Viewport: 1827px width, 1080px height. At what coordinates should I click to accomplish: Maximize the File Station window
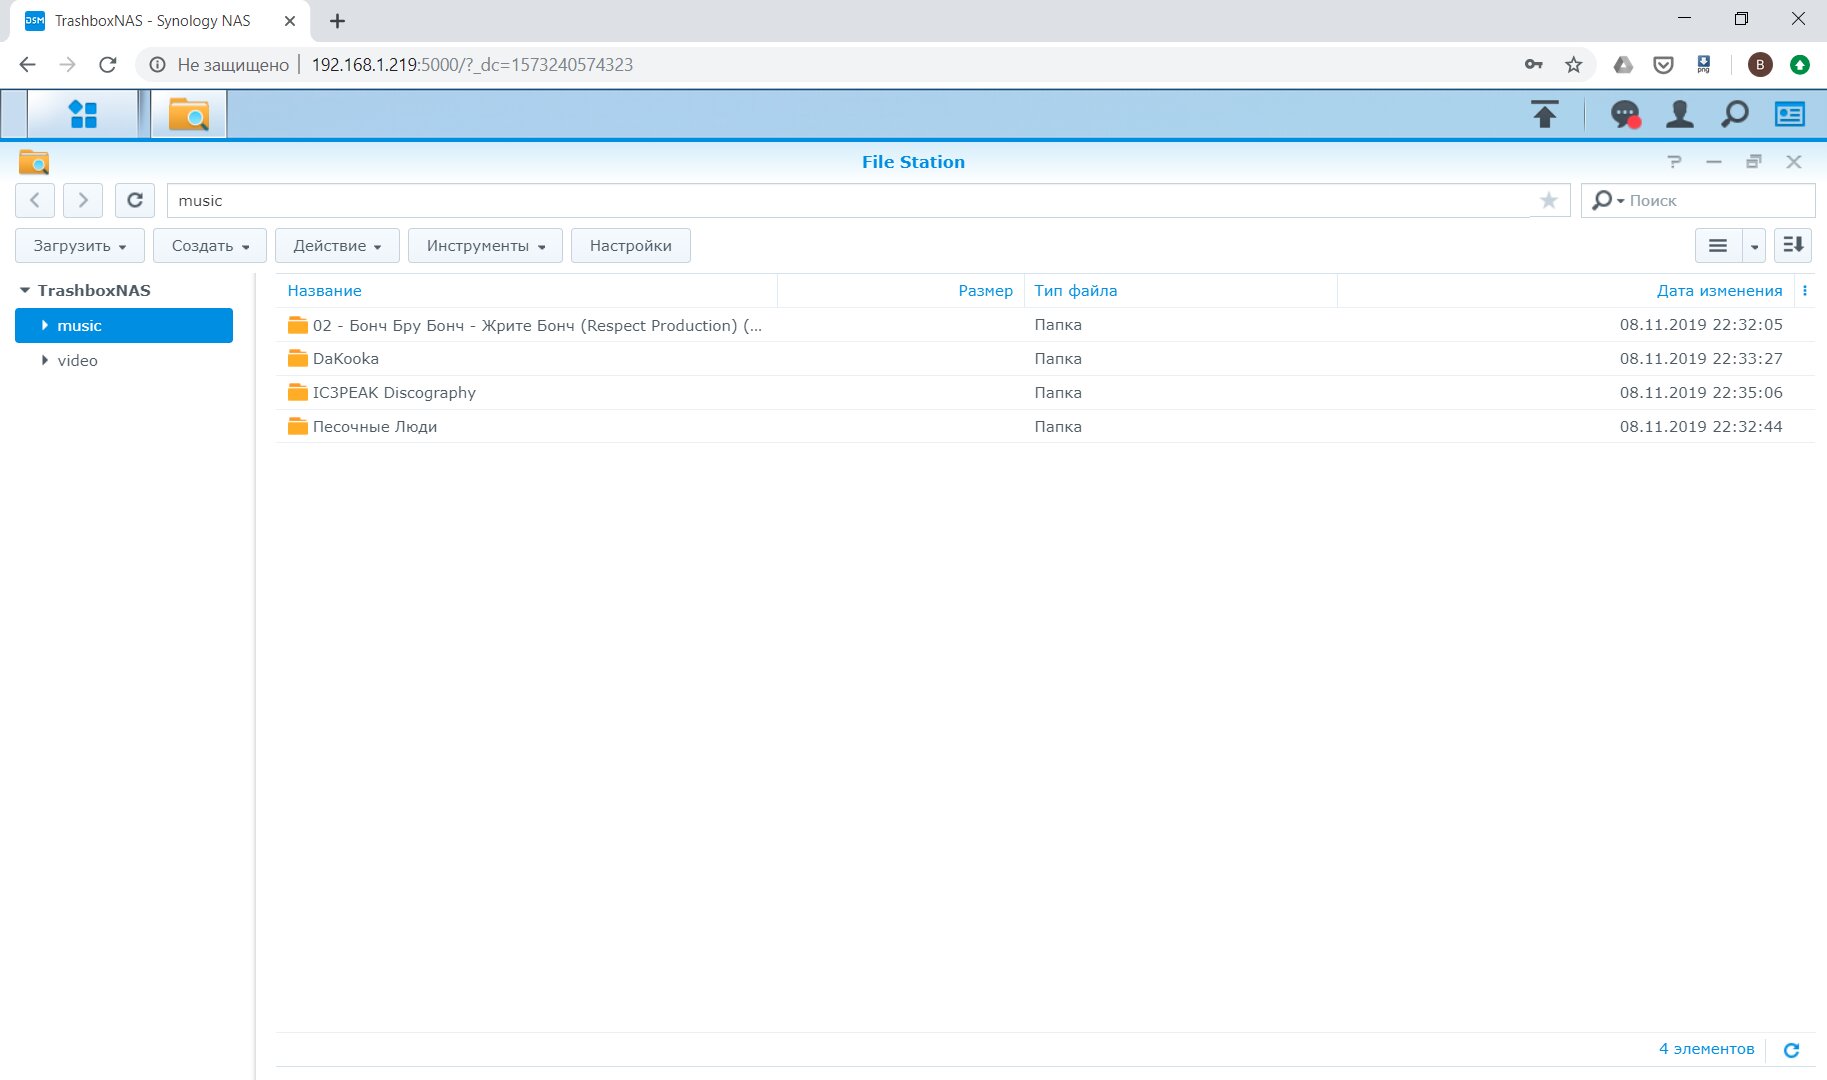(x=1754, y=162)
